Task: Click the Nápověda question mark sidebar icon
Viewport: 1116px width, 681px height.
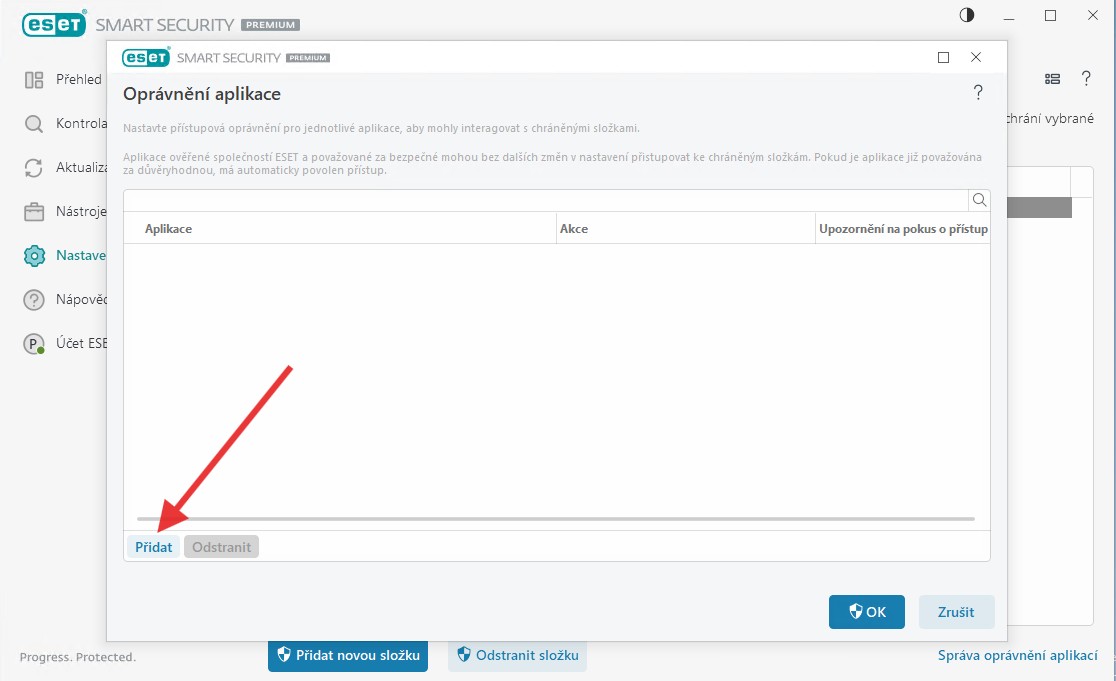Action: 34,299
